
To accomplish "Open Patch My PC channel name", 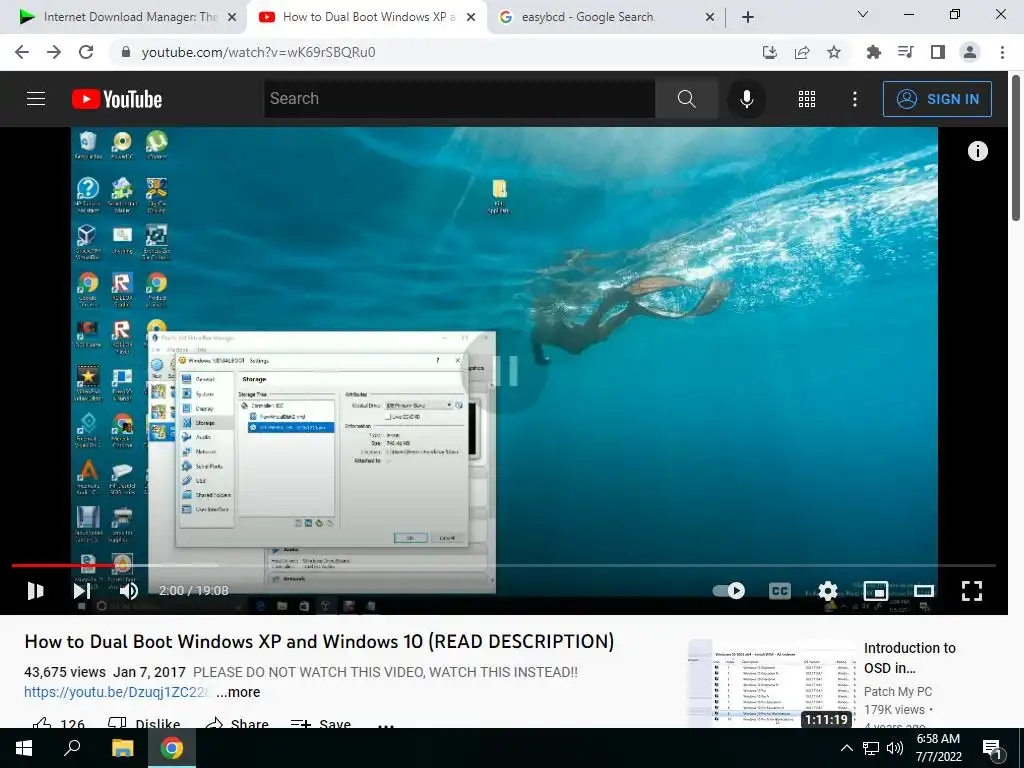I will [898, 692].
